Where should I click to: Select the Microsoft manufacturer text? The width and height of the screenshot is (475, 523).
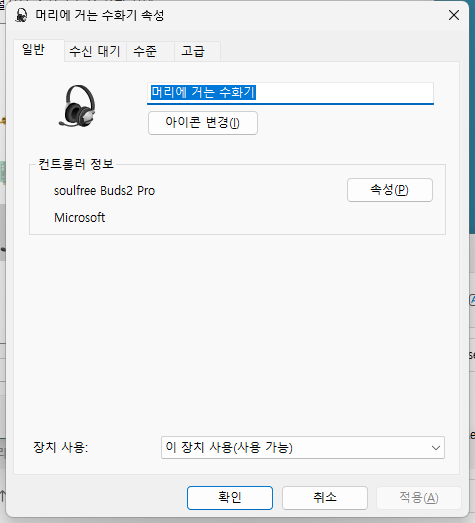[x=80, y=218]
